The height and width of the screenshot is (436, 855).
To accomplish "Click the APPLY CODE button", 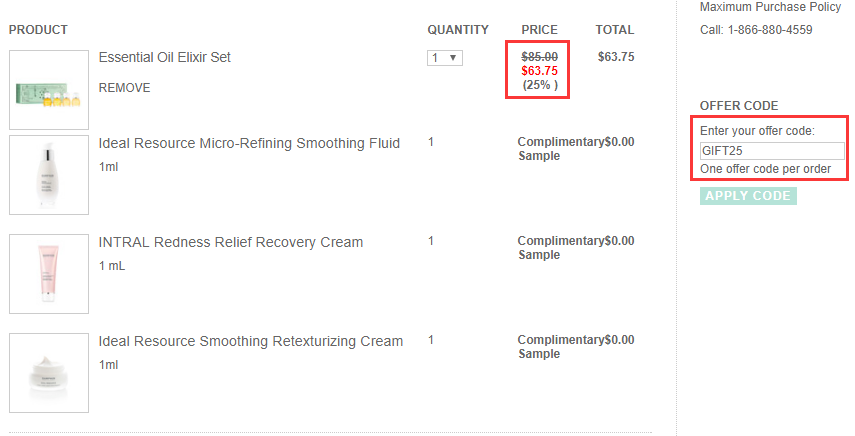I will [x=748, y=196].
